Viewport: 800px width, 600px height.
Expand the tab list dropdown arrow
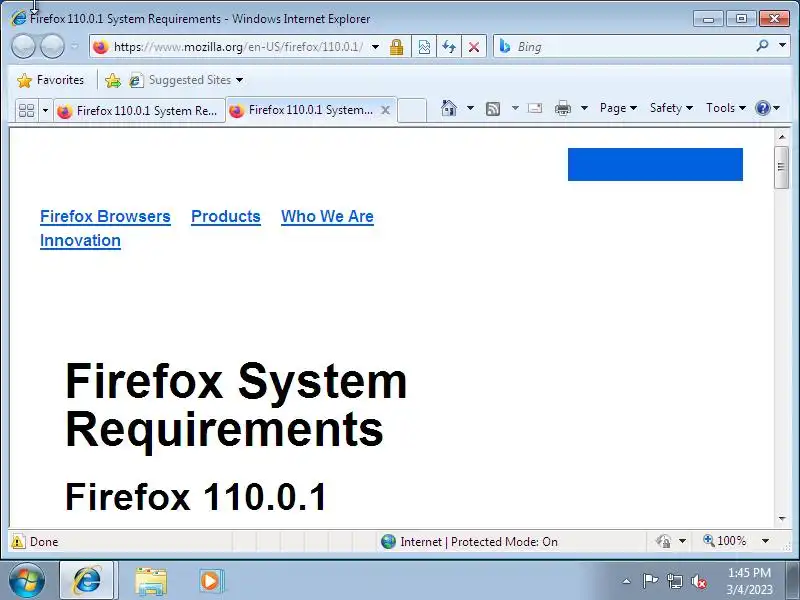[x=45, y=111]
